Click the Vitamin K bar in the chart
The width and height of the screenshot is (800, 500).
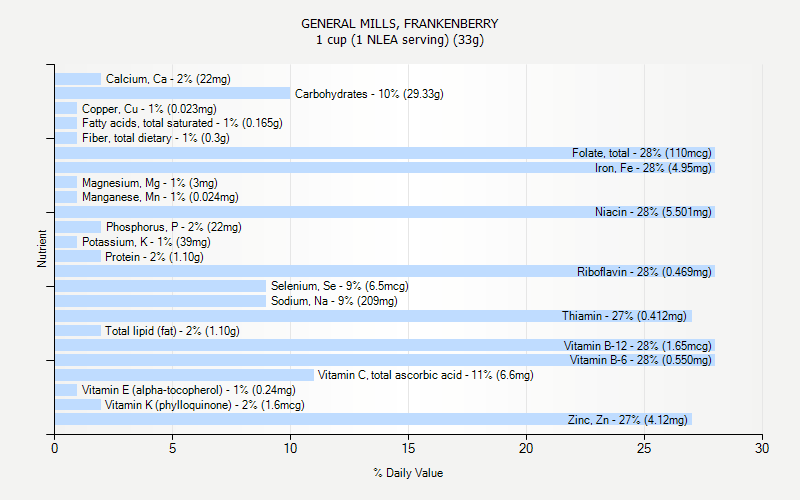coord(78,405)
